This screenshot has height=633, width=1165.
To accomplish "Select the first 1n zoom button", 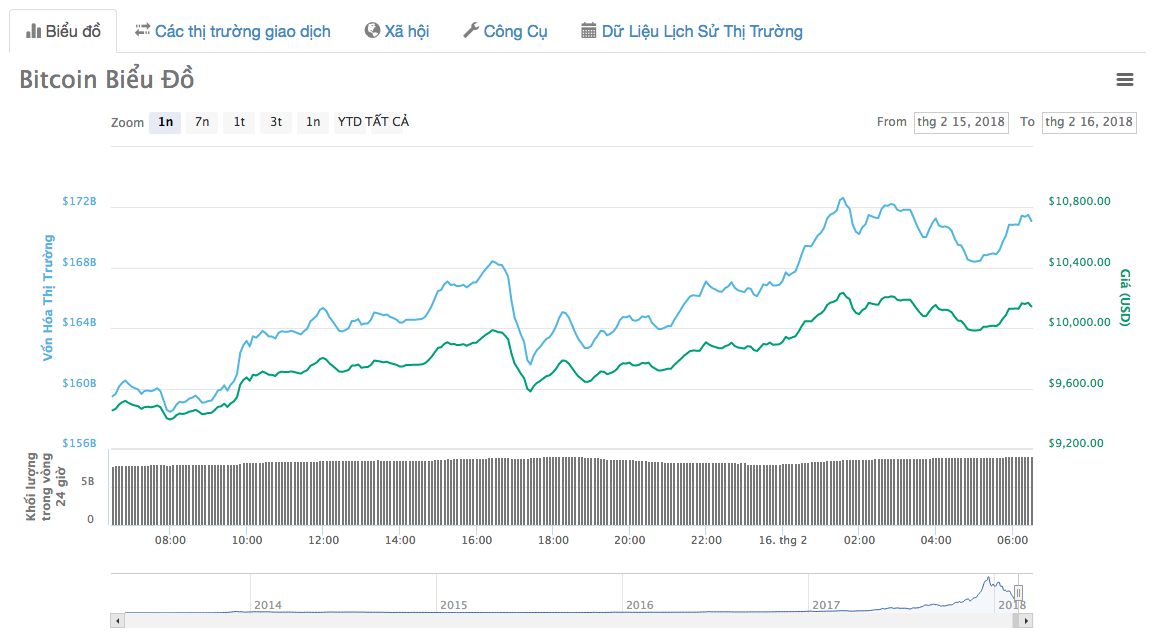I will tap(165, 122).
